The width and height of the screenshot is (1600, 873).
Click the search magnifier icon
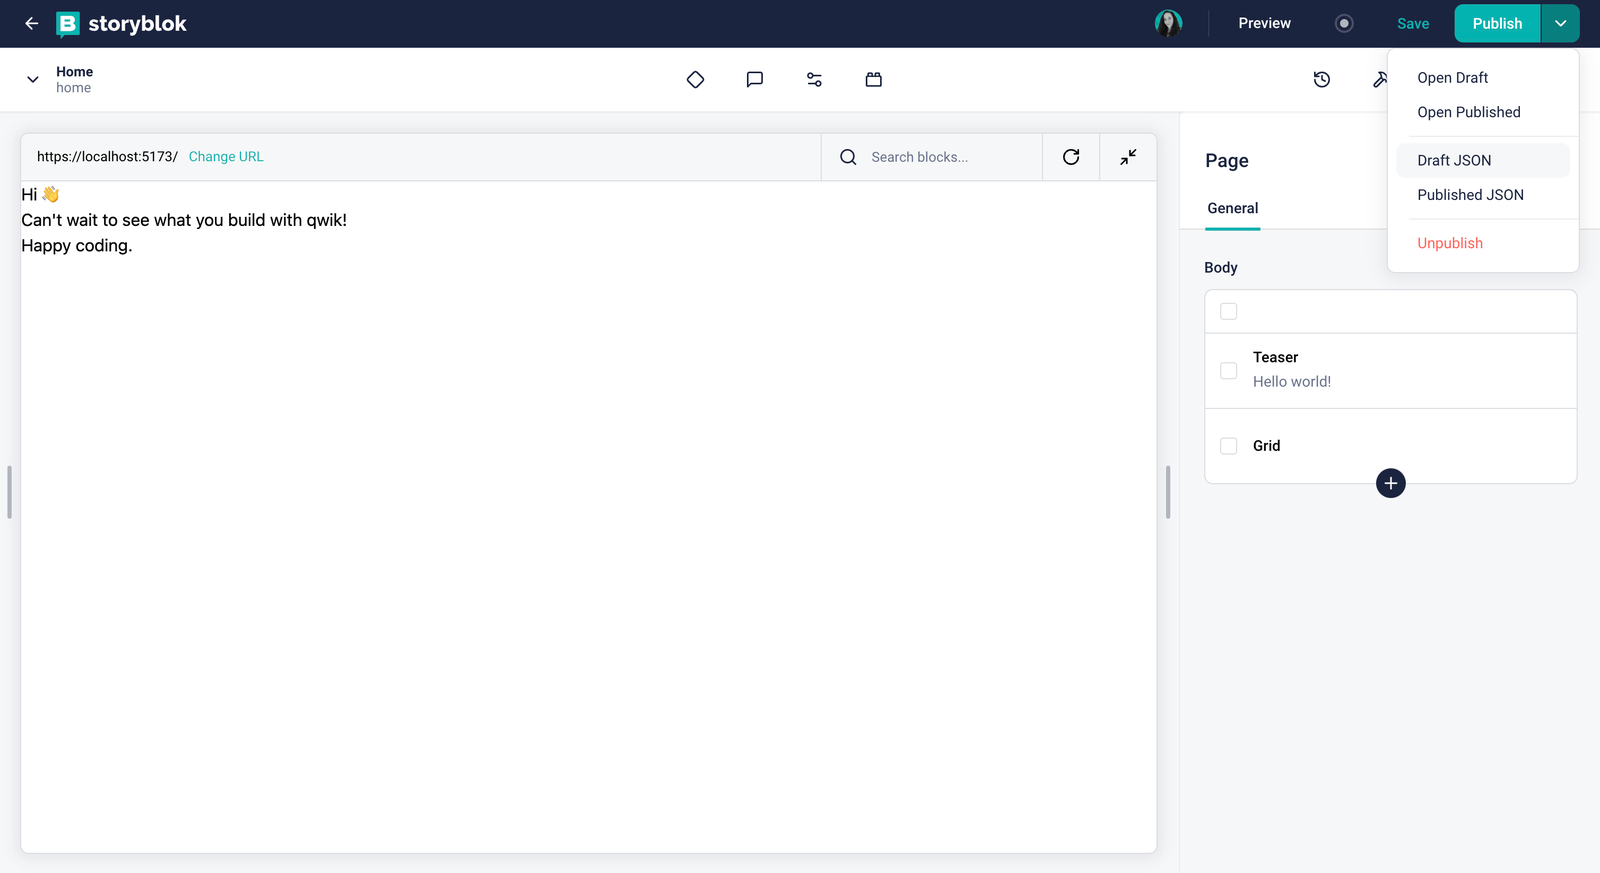coord(848,157)
